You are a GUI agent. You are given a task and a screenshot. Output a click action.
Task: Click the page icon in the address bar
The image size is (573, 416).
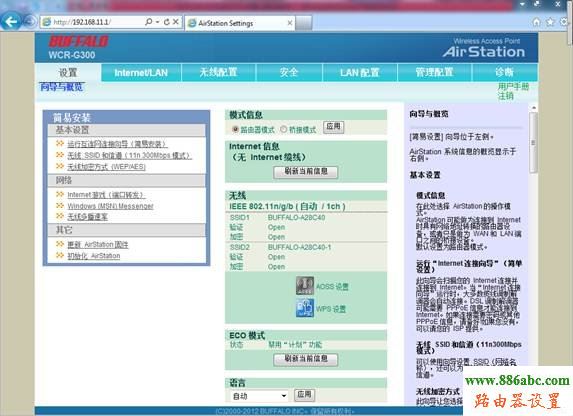click(x=47, y=22)
